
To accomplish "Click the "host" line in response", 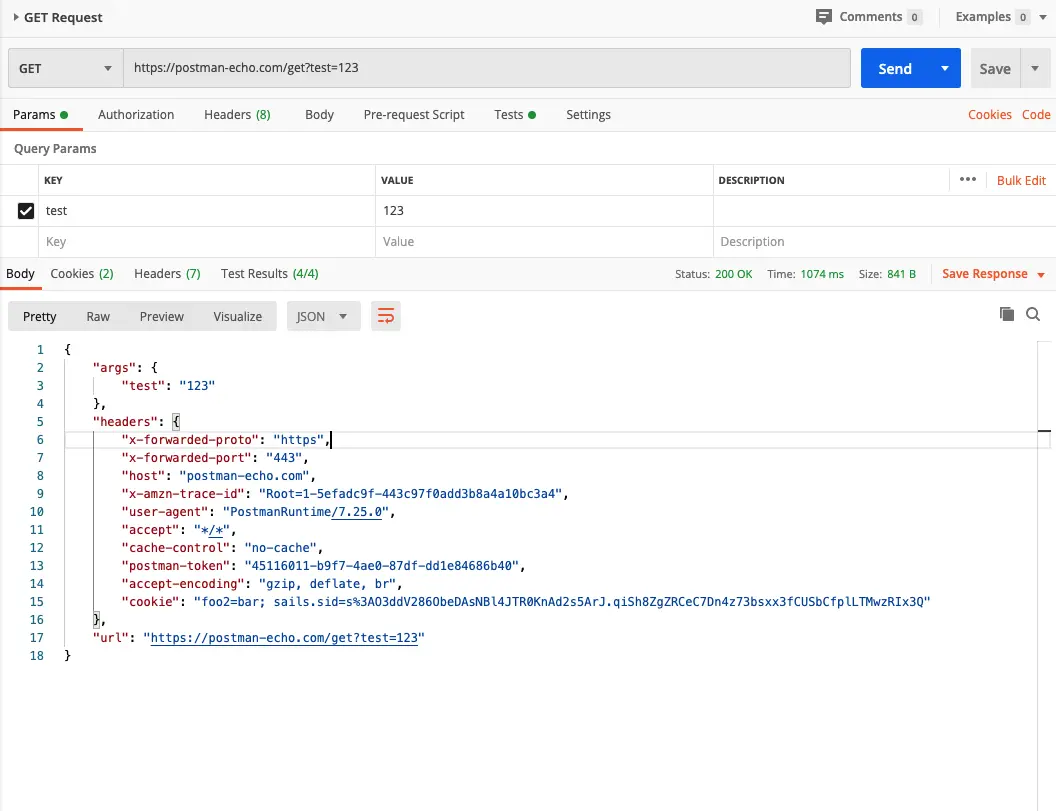I will click(218, 476).
